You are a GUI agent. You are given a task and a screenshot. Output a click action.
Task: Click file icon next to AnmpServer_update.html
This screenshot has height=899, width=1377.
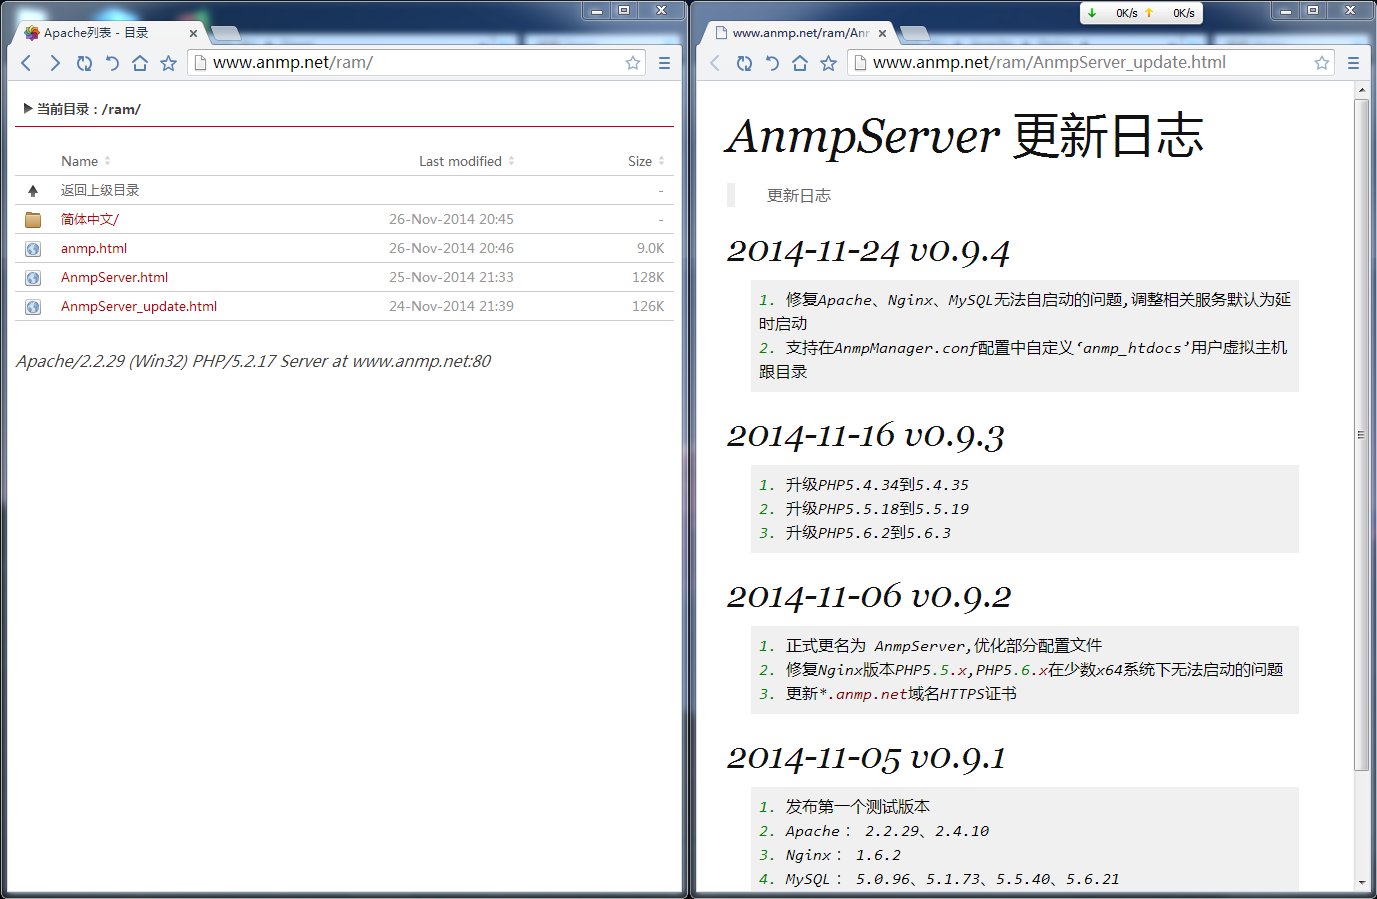pyautogui.click(x=33, y=307)
